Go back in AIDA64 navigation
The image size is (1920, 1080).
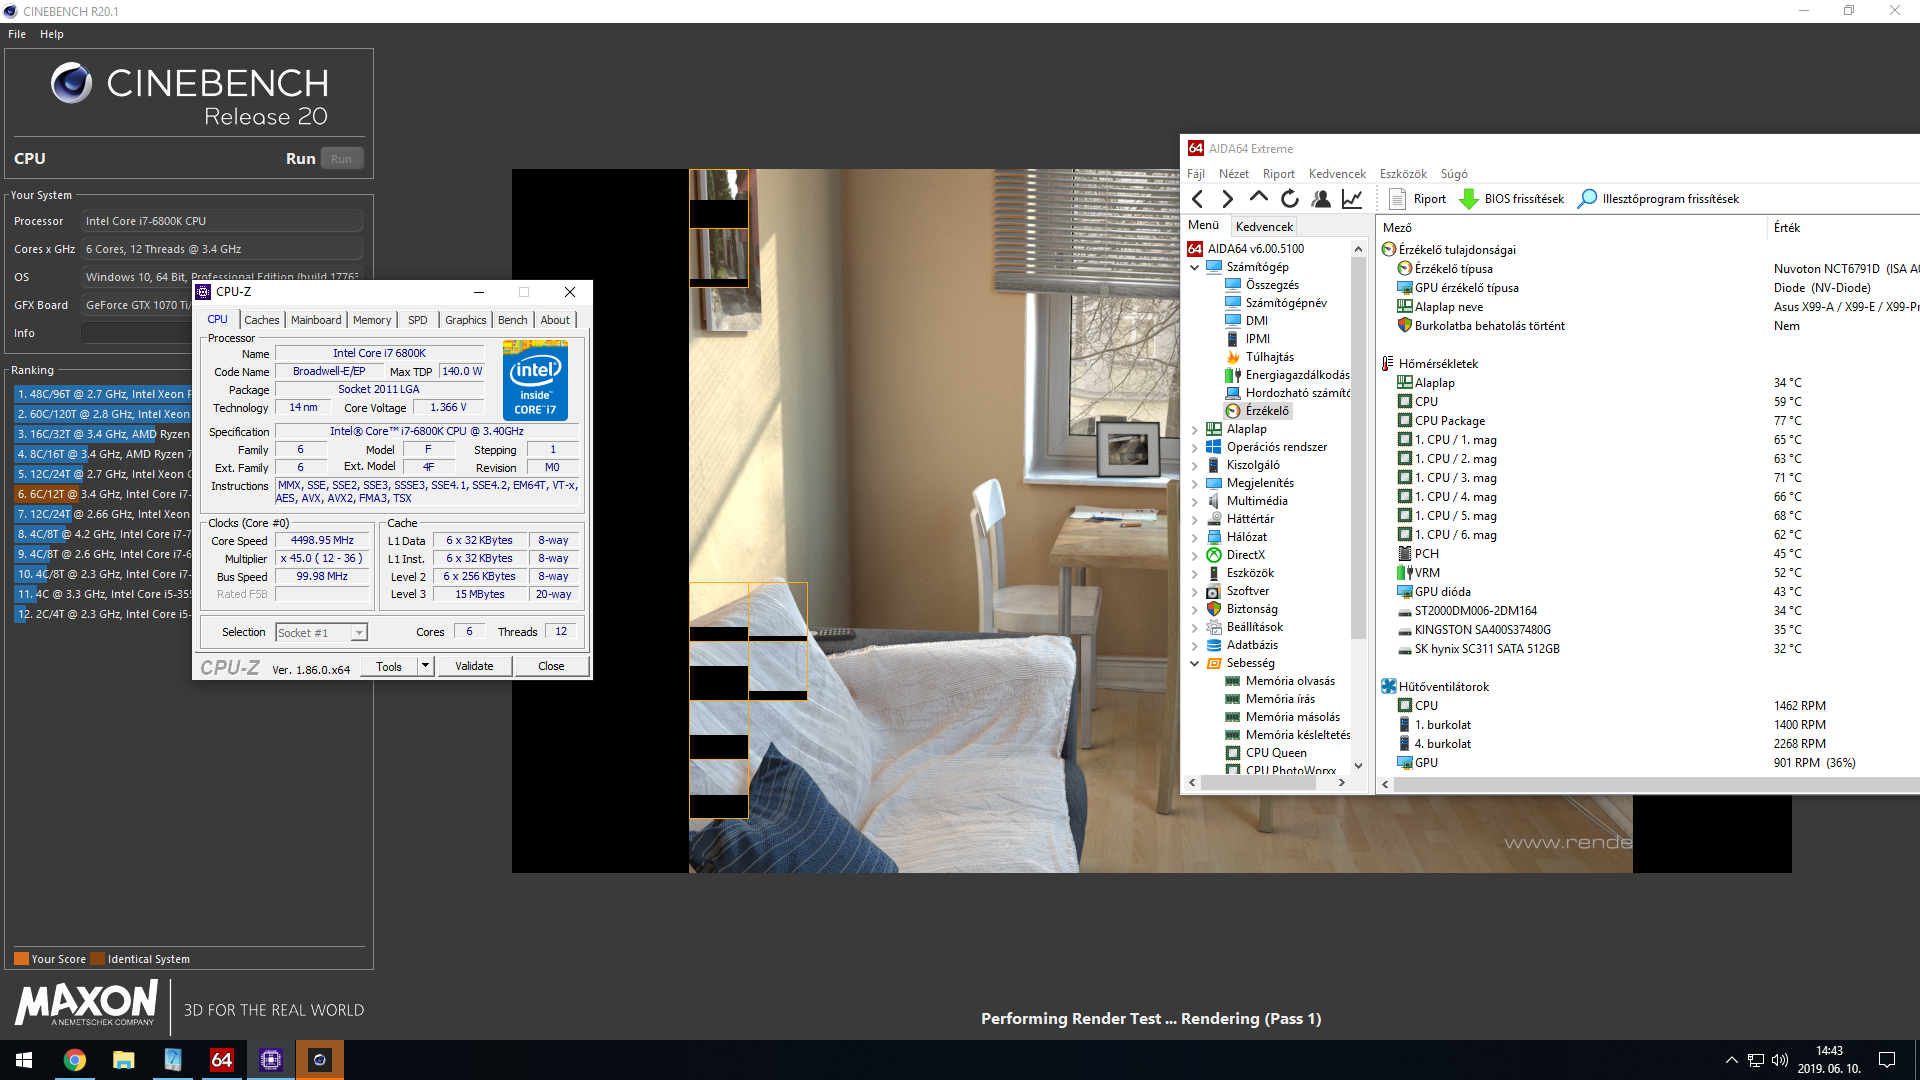(x=1198, y=199)
